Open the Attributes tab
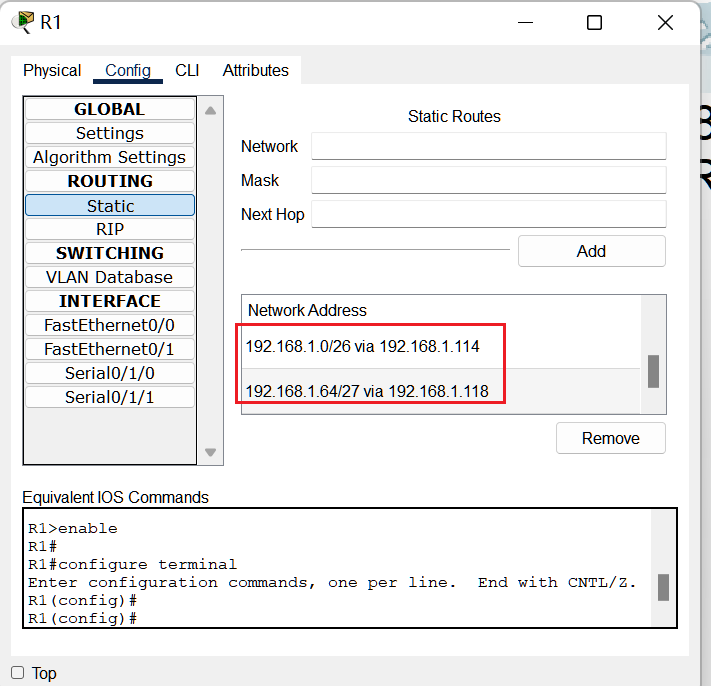Screen dimensions: 711x686 255,71
